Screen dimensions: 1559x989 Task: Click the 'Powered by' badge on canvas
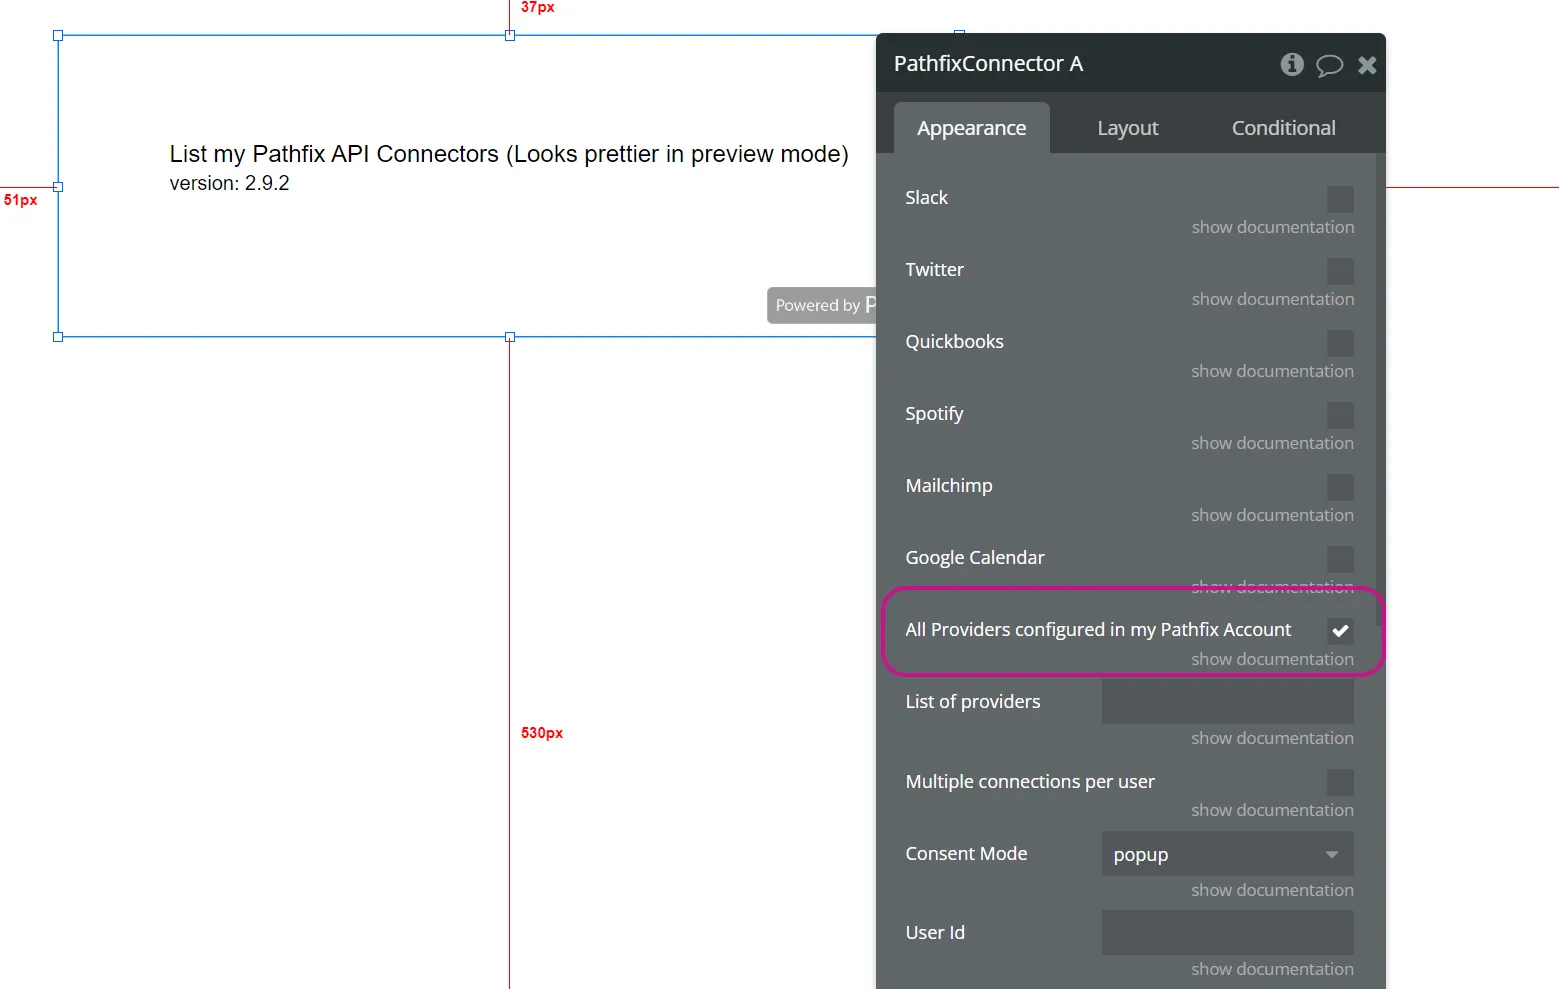pos(822,305)
